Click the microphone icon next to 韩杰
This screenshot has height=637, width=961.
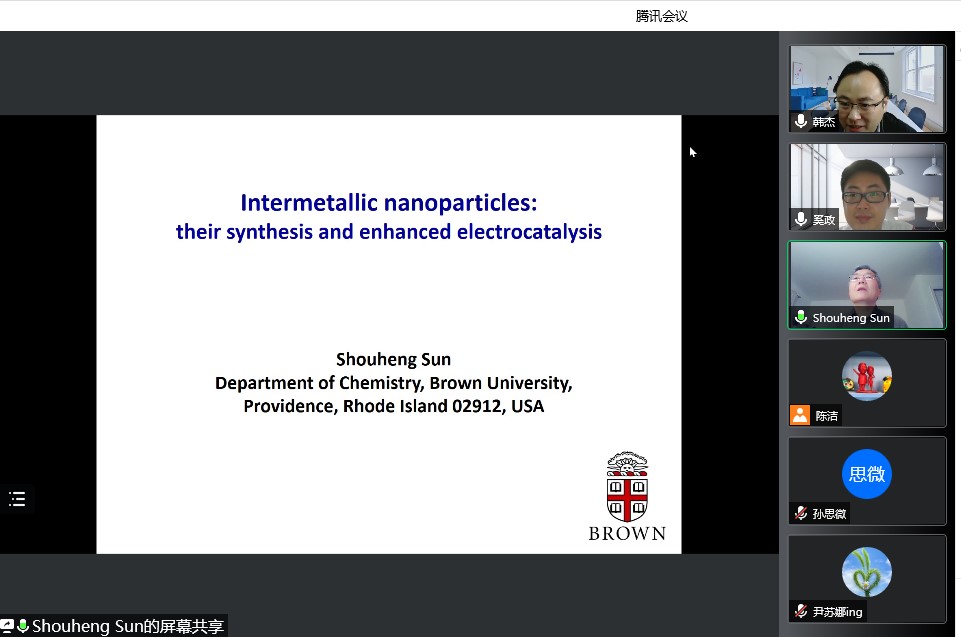point(800,121)
